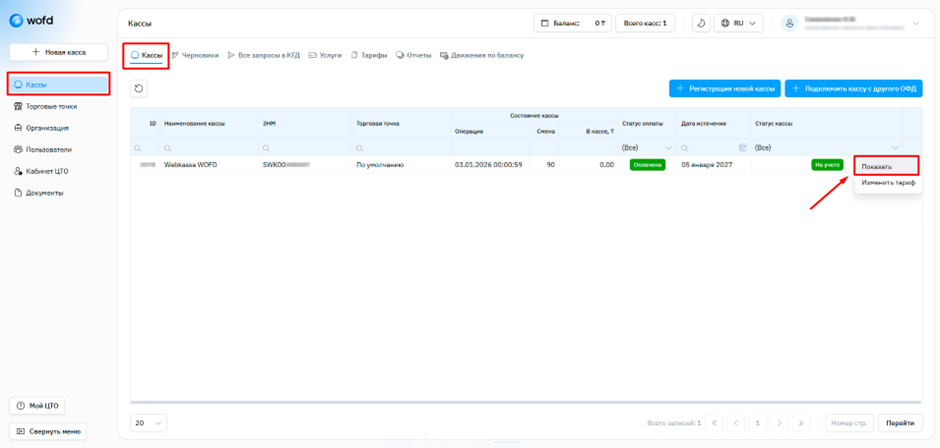
Task: Expand the user account chevron
Action: 915,23
